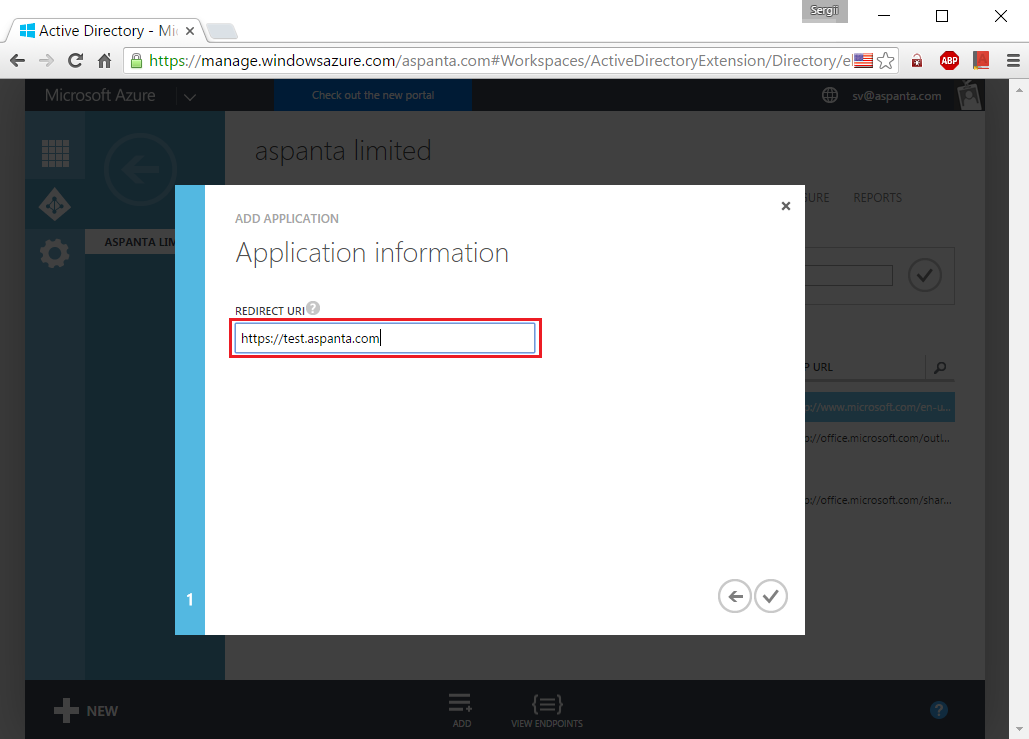The height and width of the screenshot is (739, 1029).
Task: Click inside the Redirect URI text field
Action: coord(385,338)
